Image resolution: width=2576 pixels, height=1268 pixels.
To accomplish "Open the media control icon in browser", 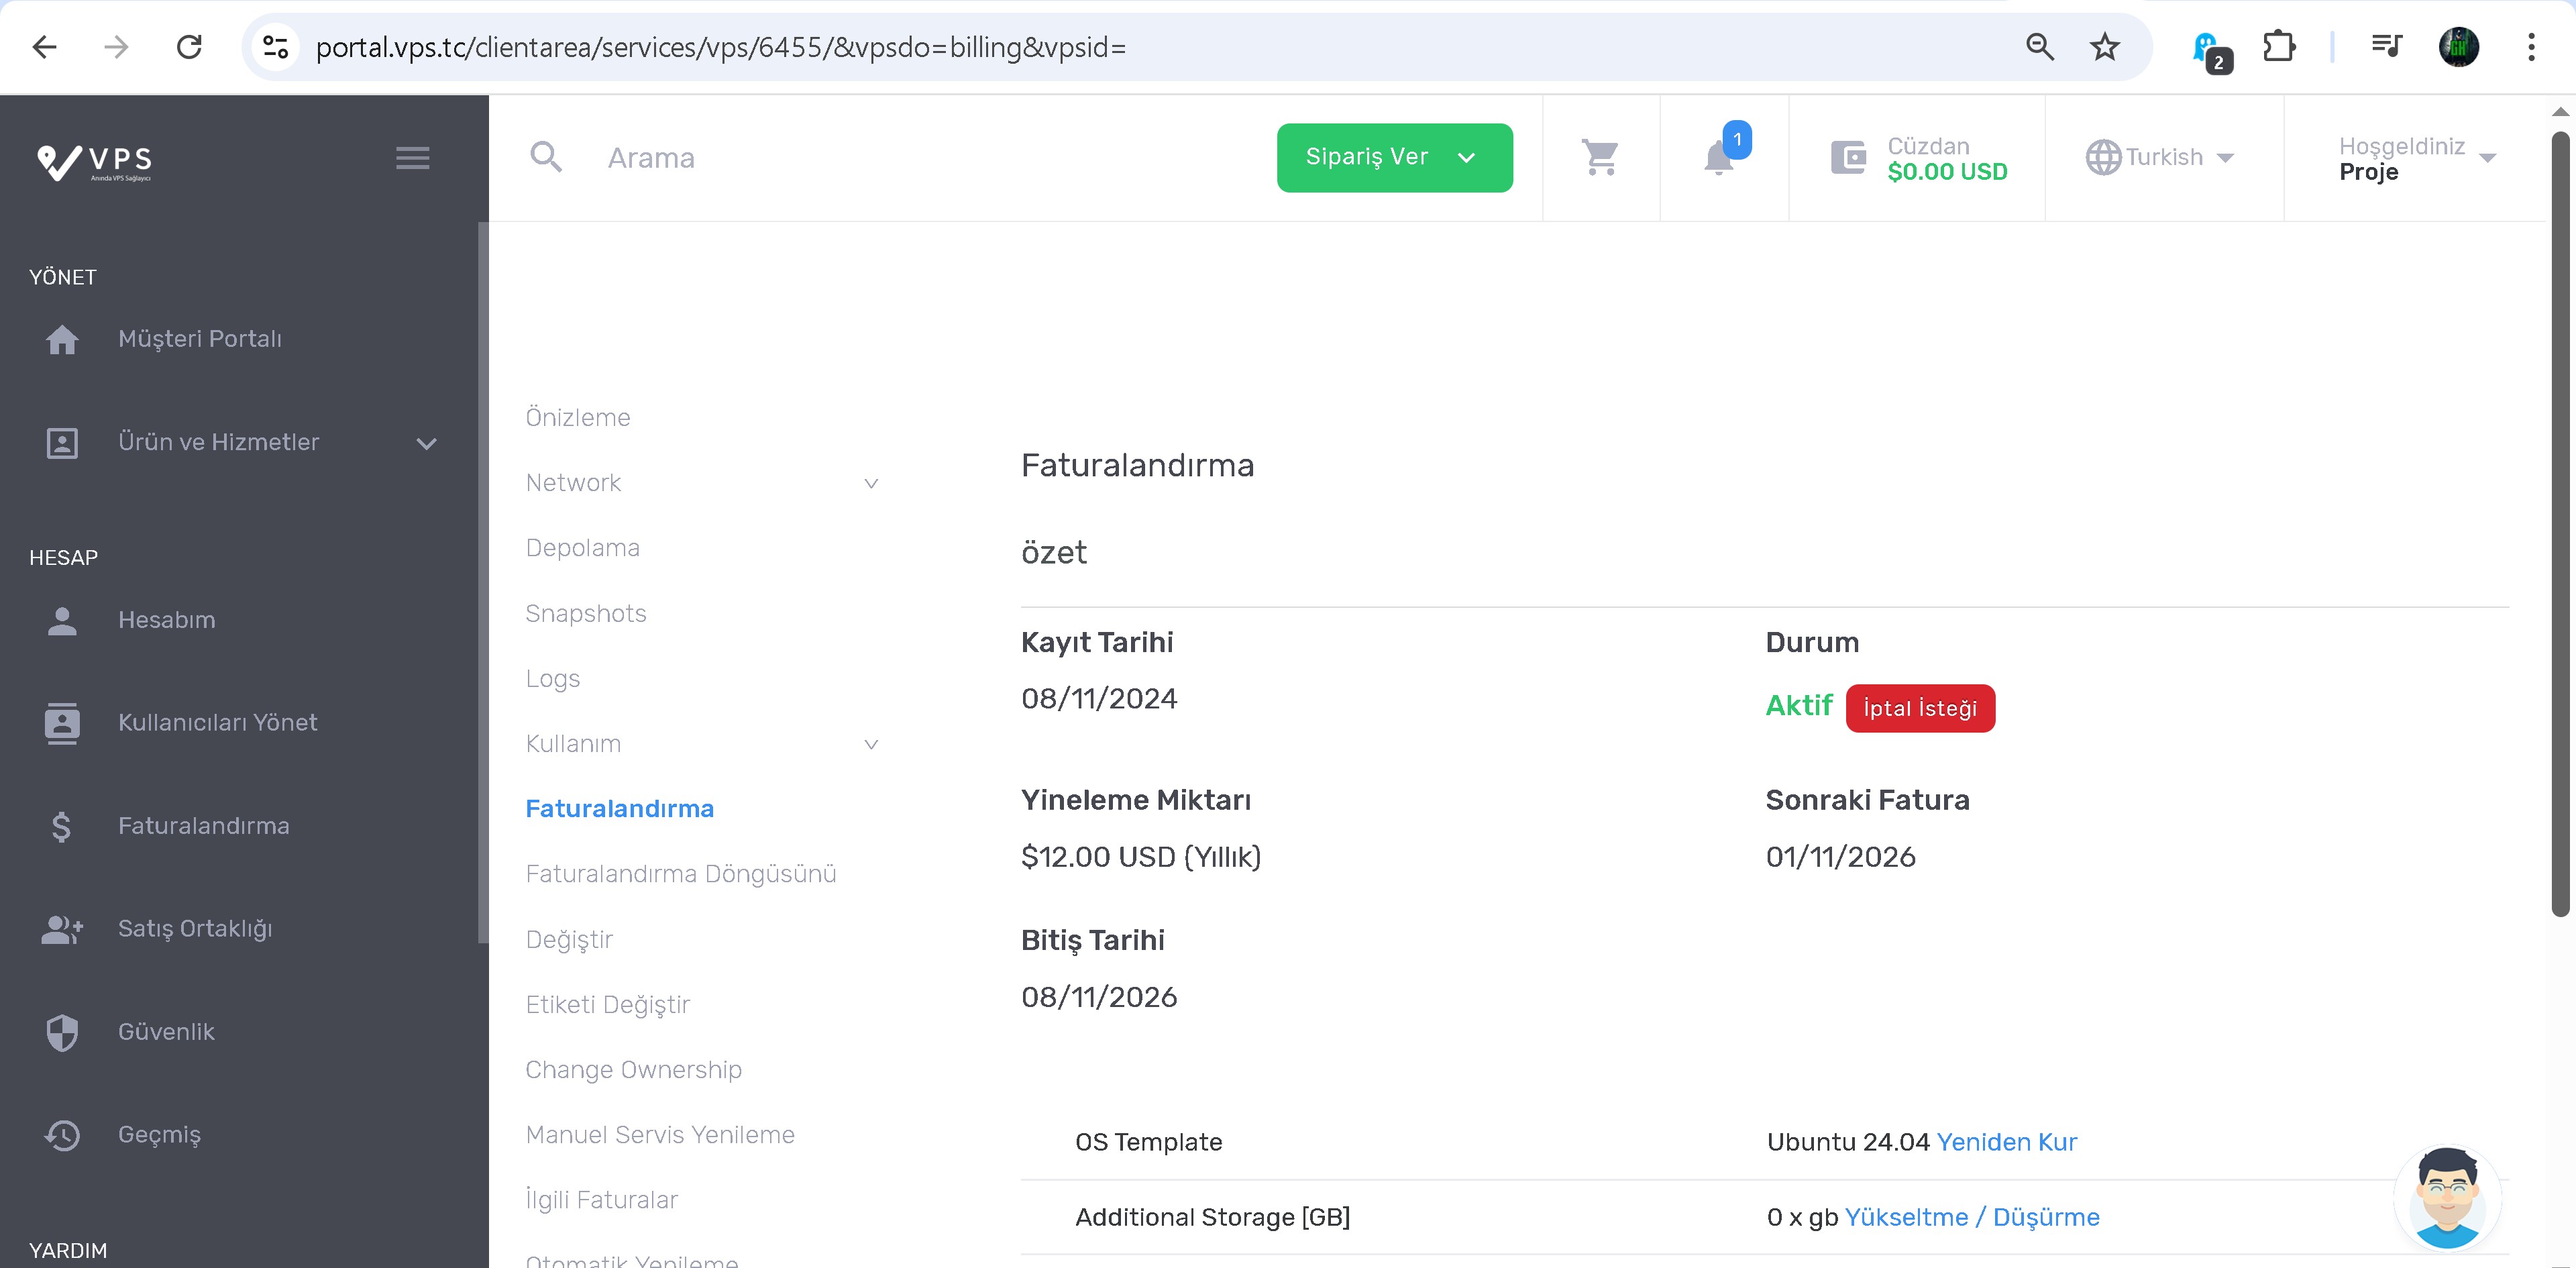I will (2386, 47).
